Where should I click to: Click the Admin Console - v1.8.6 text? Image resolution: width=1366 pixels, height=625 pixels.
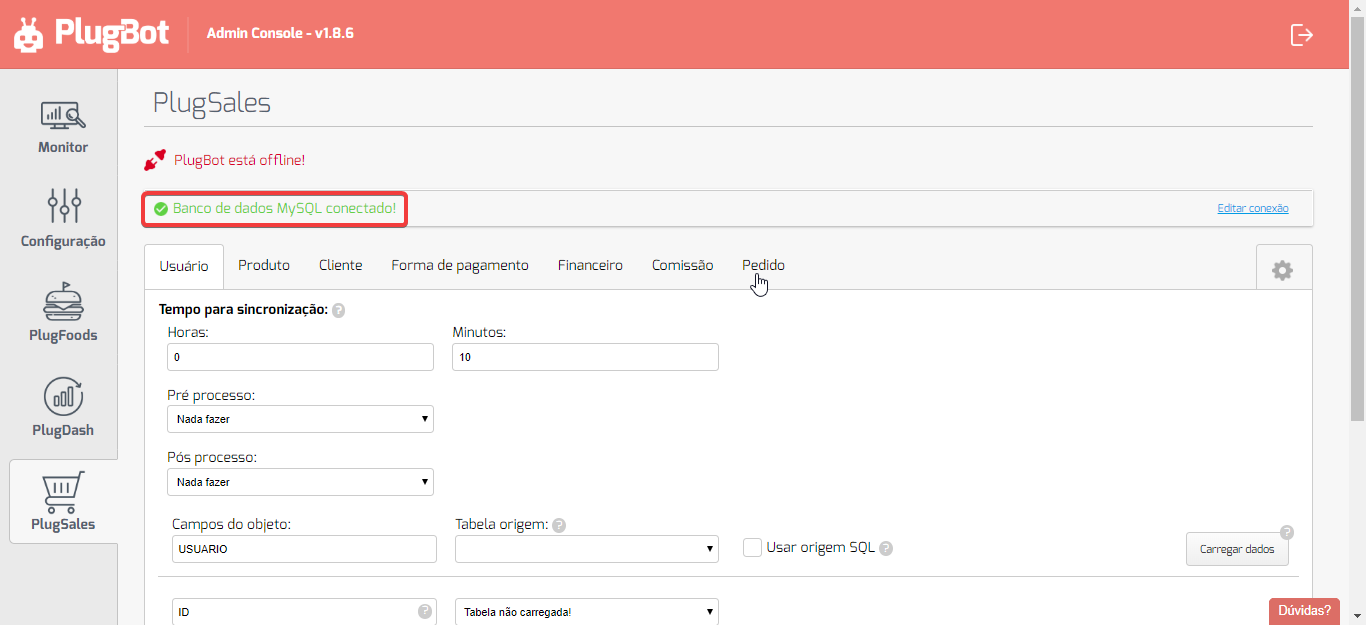click(280, 33)
